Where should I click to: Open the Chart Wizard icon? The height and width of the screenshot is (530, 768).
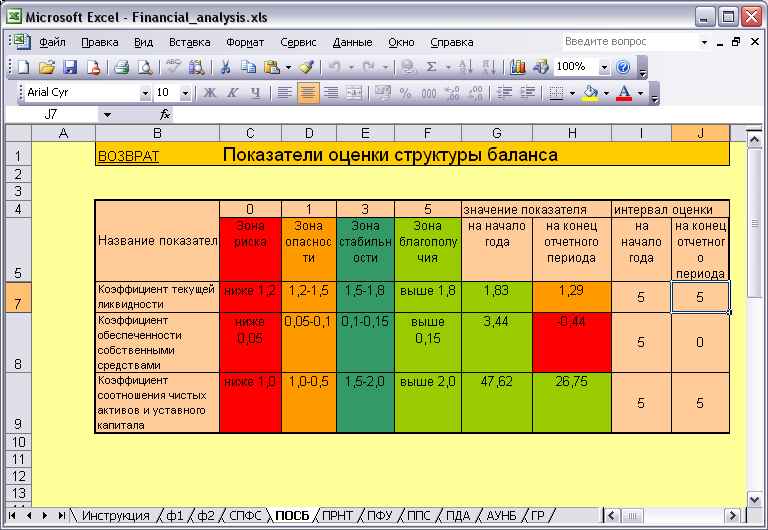coord(518,67)
